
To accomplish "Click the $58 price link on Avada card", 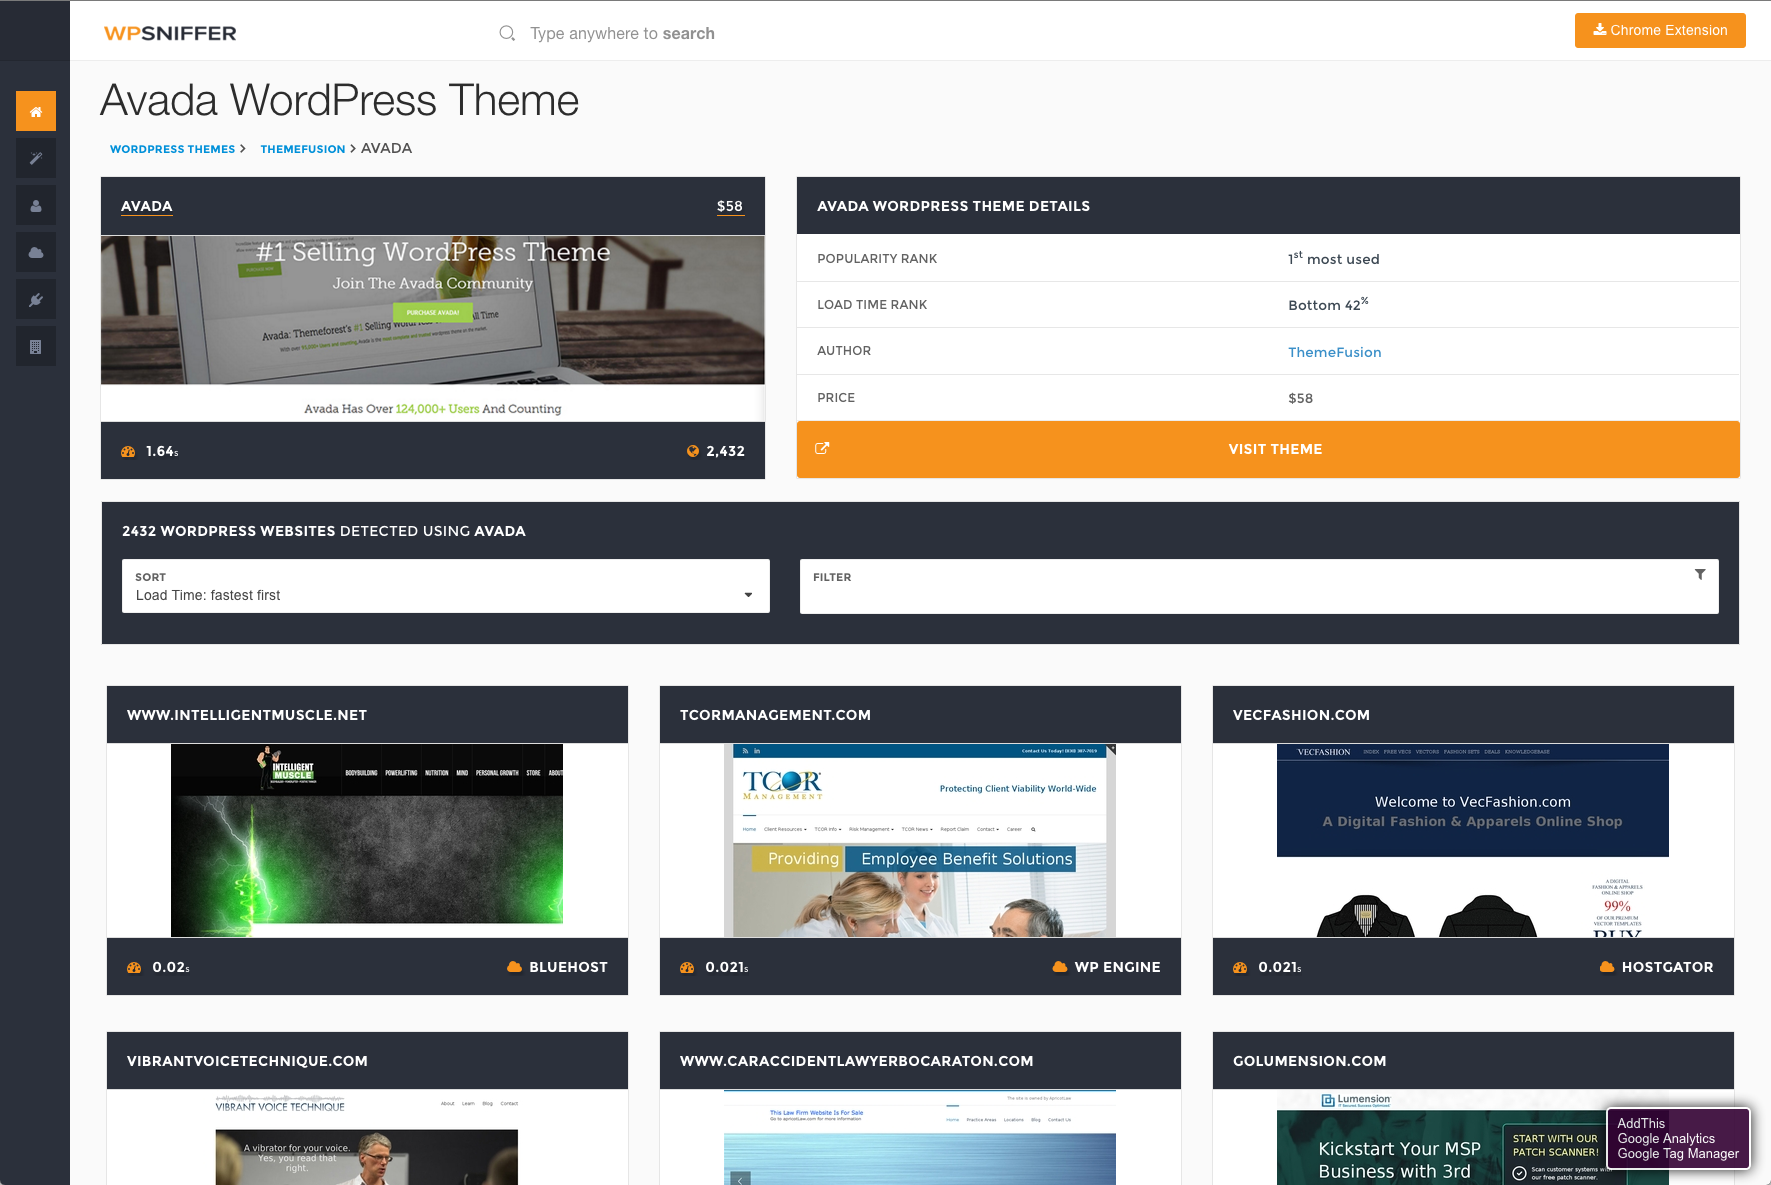I will (730, 206).
